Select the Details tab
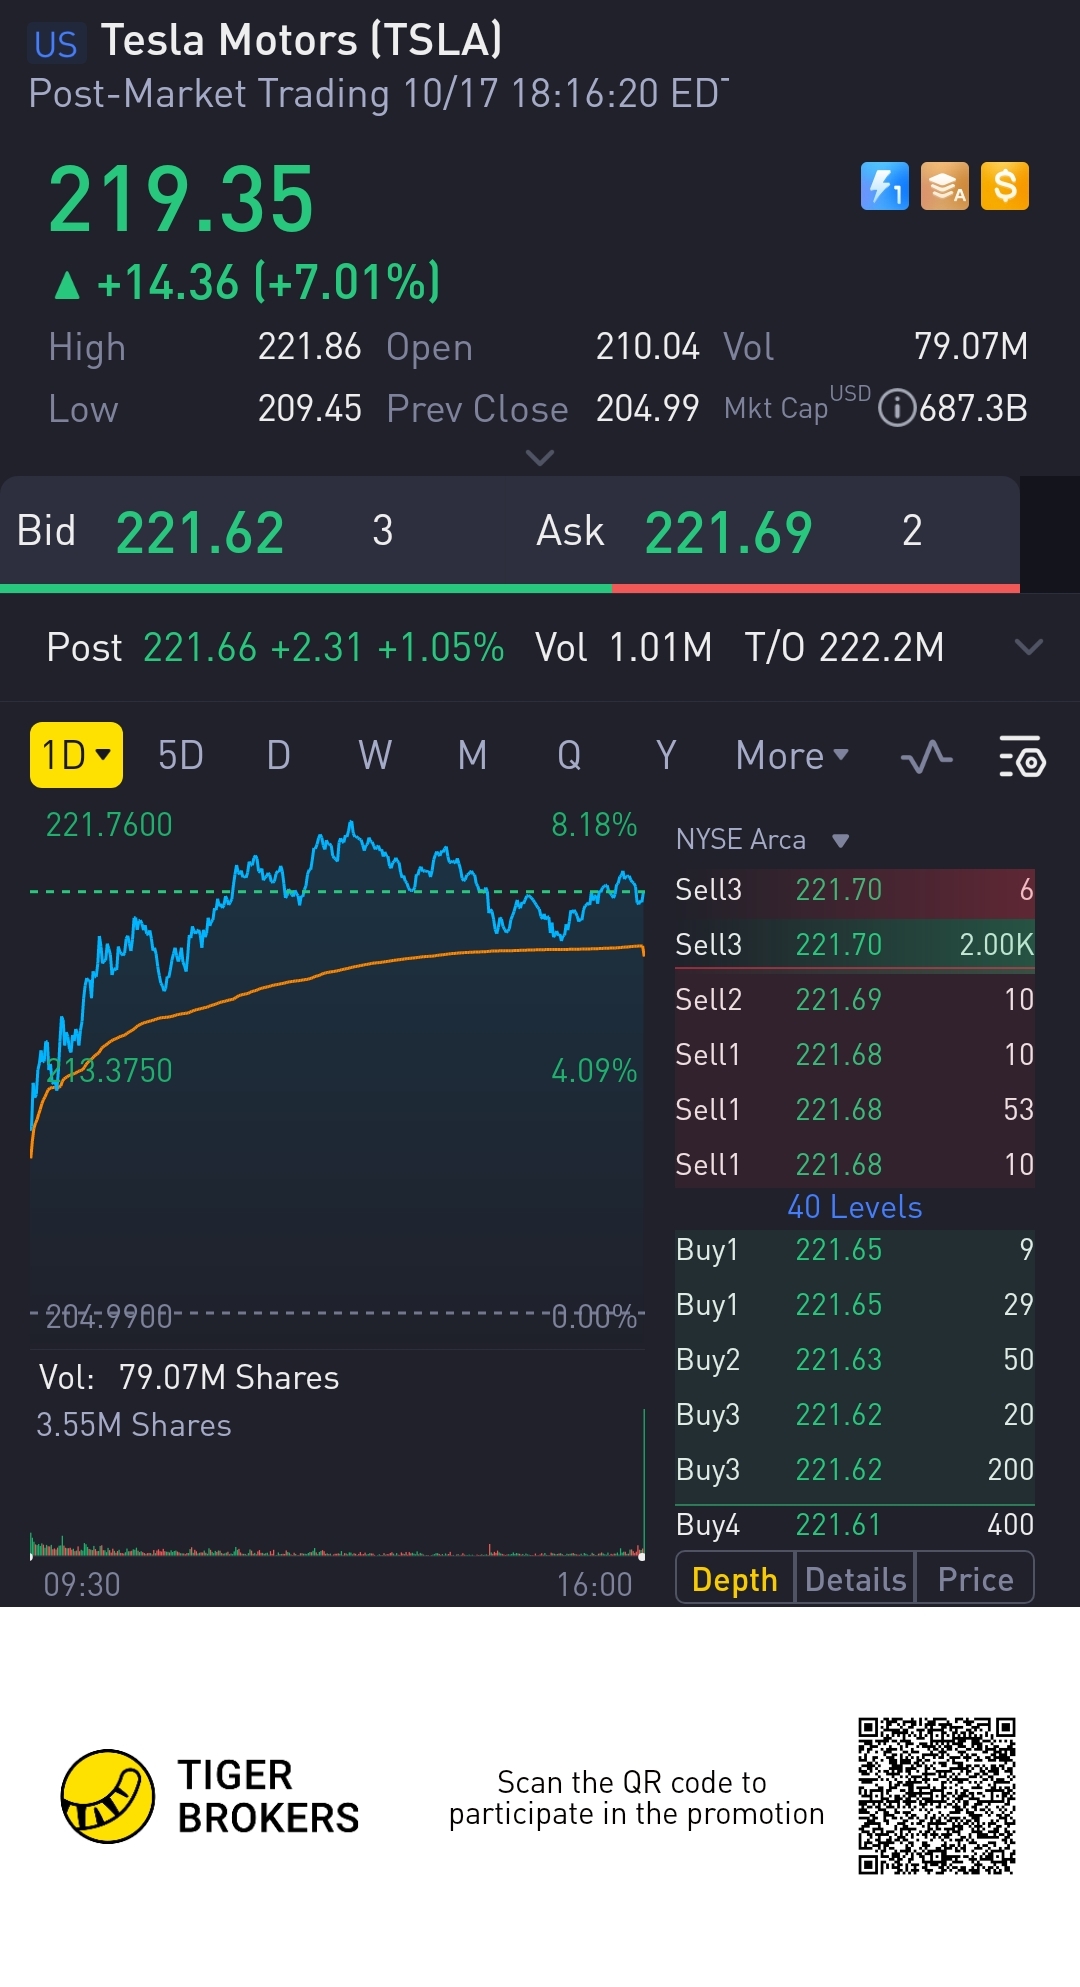The width and height of the screenshot is (1080, 1987). (855, 1579)
